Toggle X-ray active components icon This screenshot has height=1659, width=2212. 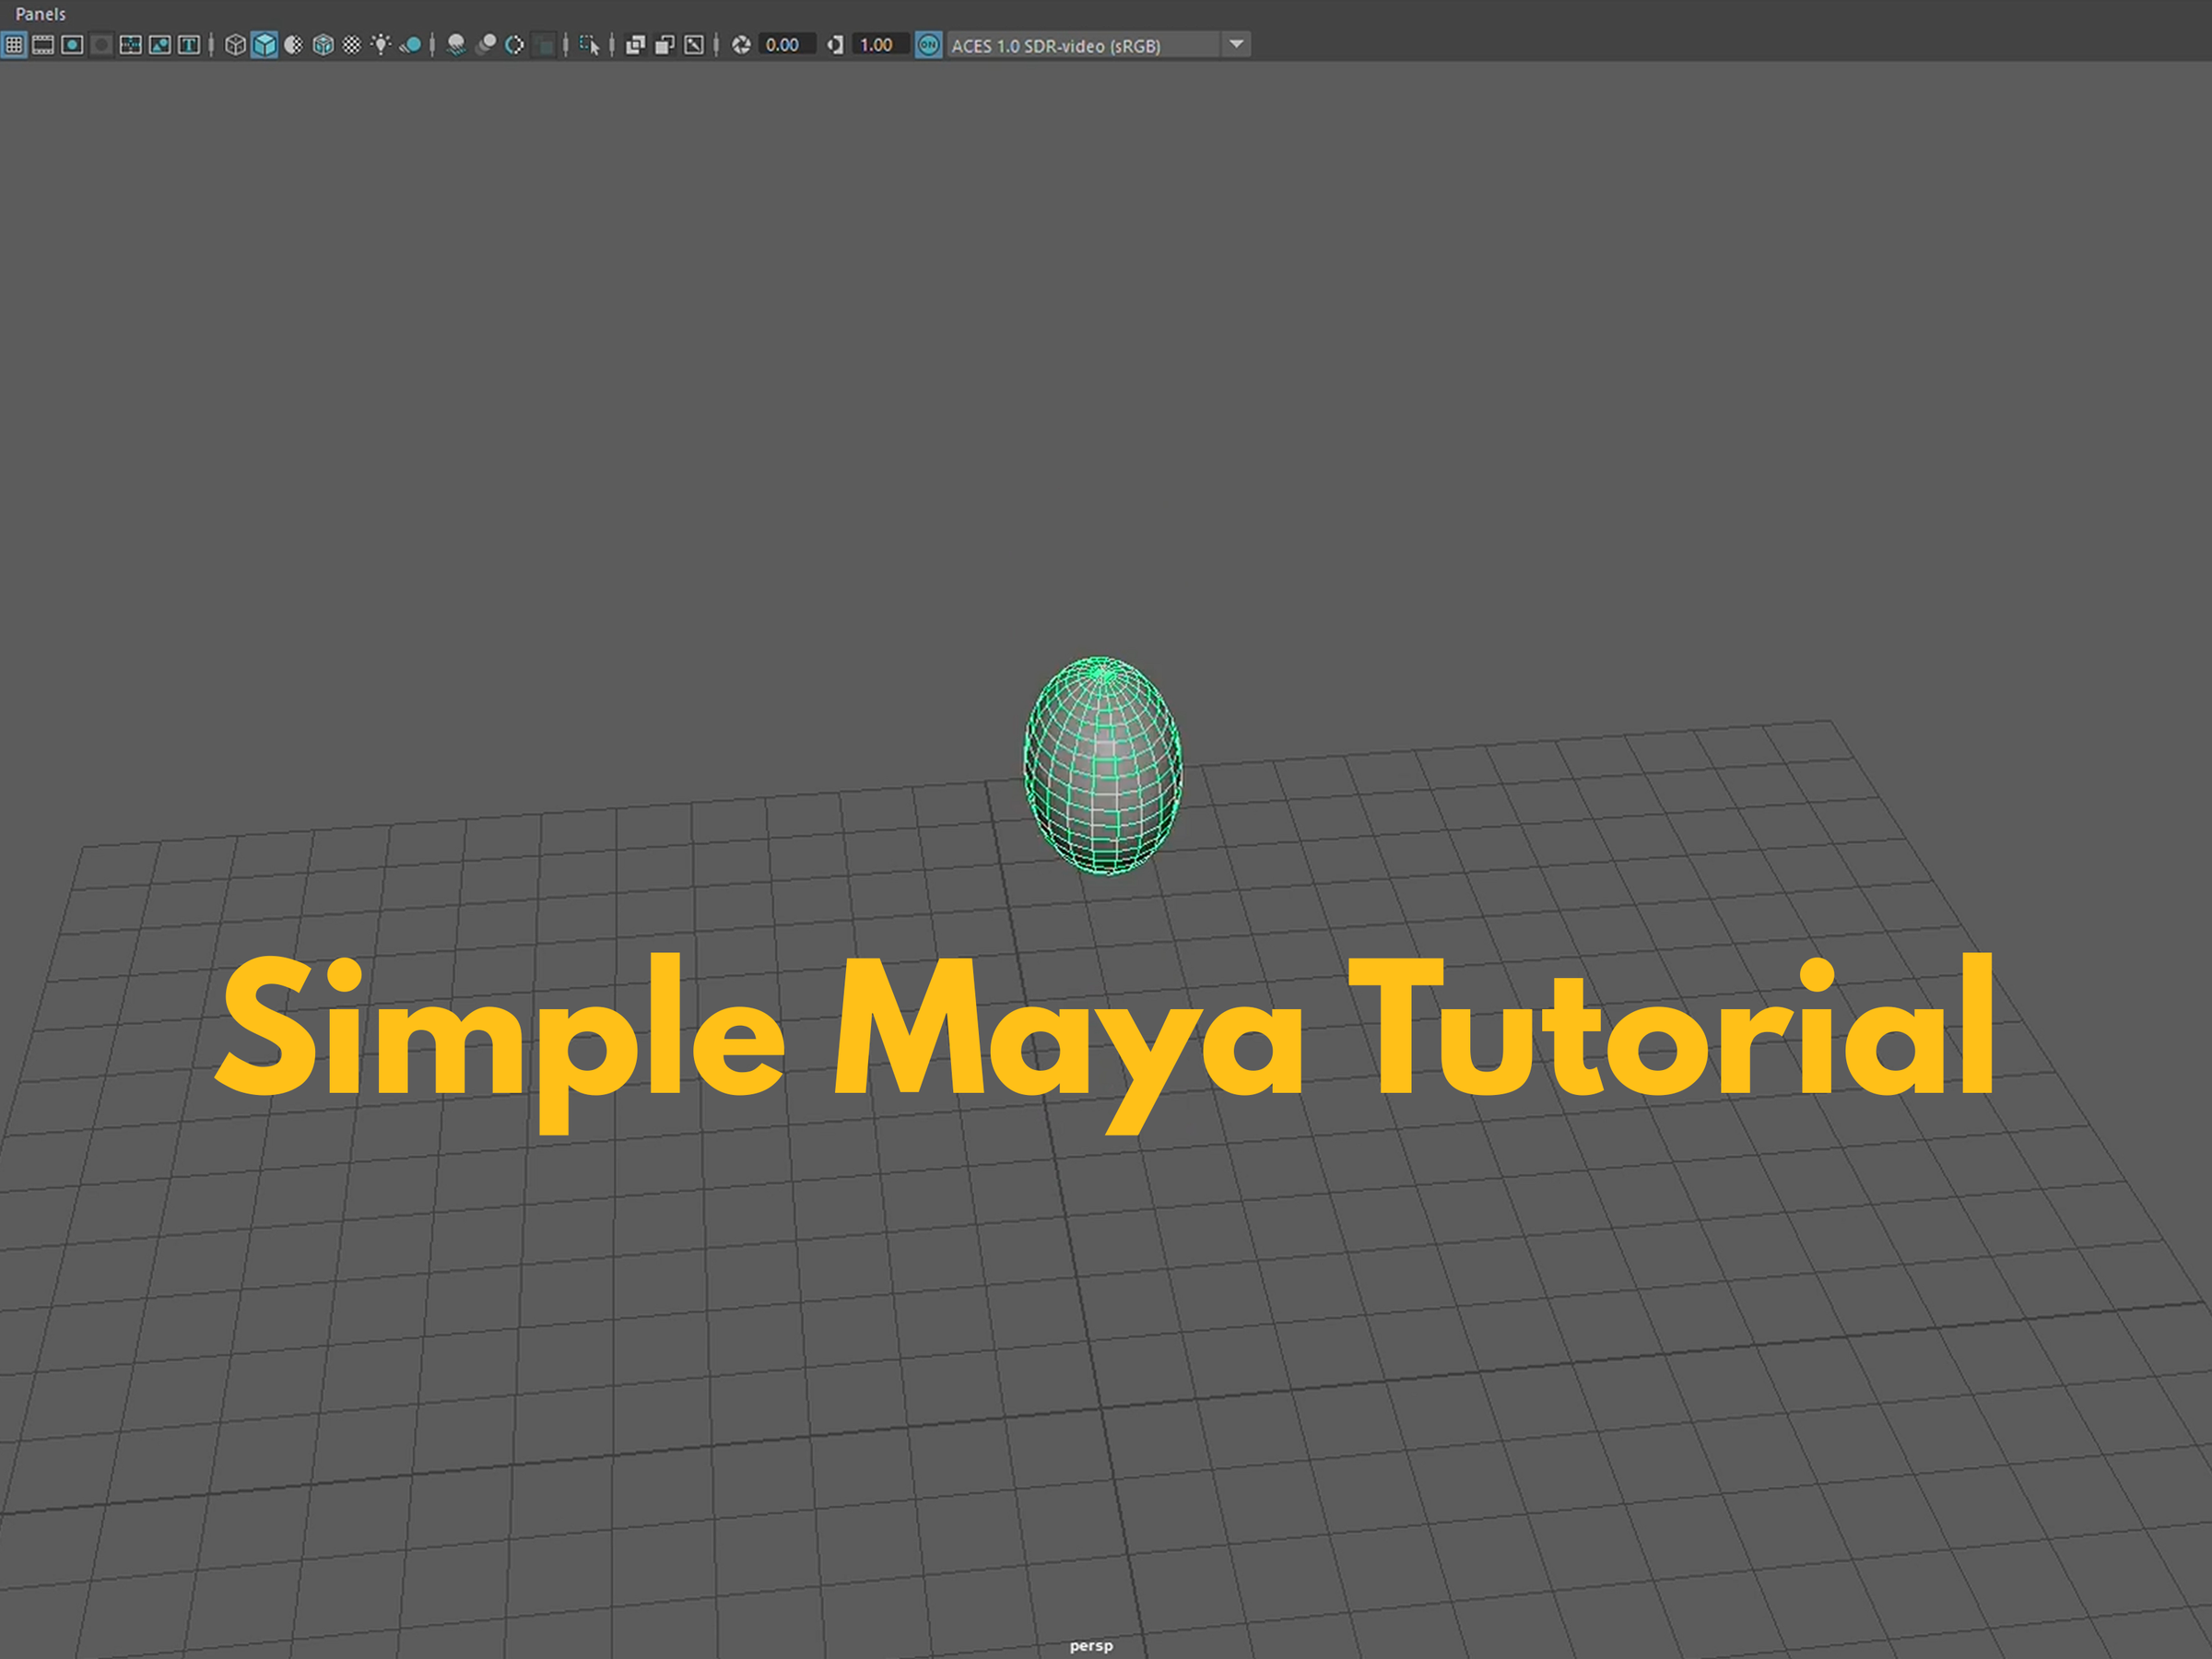(664, 45)
